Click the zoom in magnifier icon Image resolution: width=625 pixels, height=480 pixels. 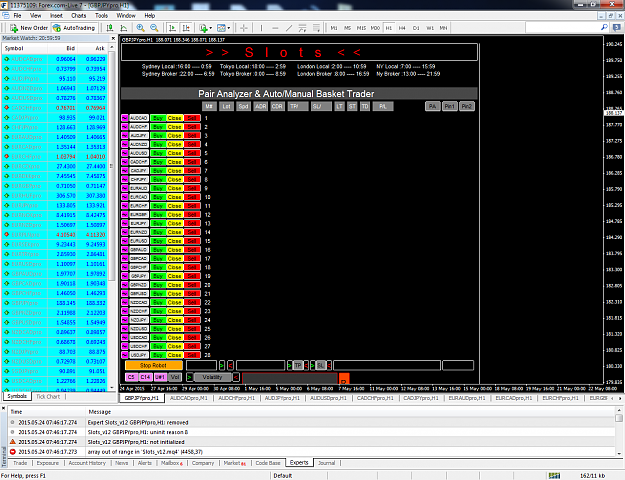click(140, 28)
